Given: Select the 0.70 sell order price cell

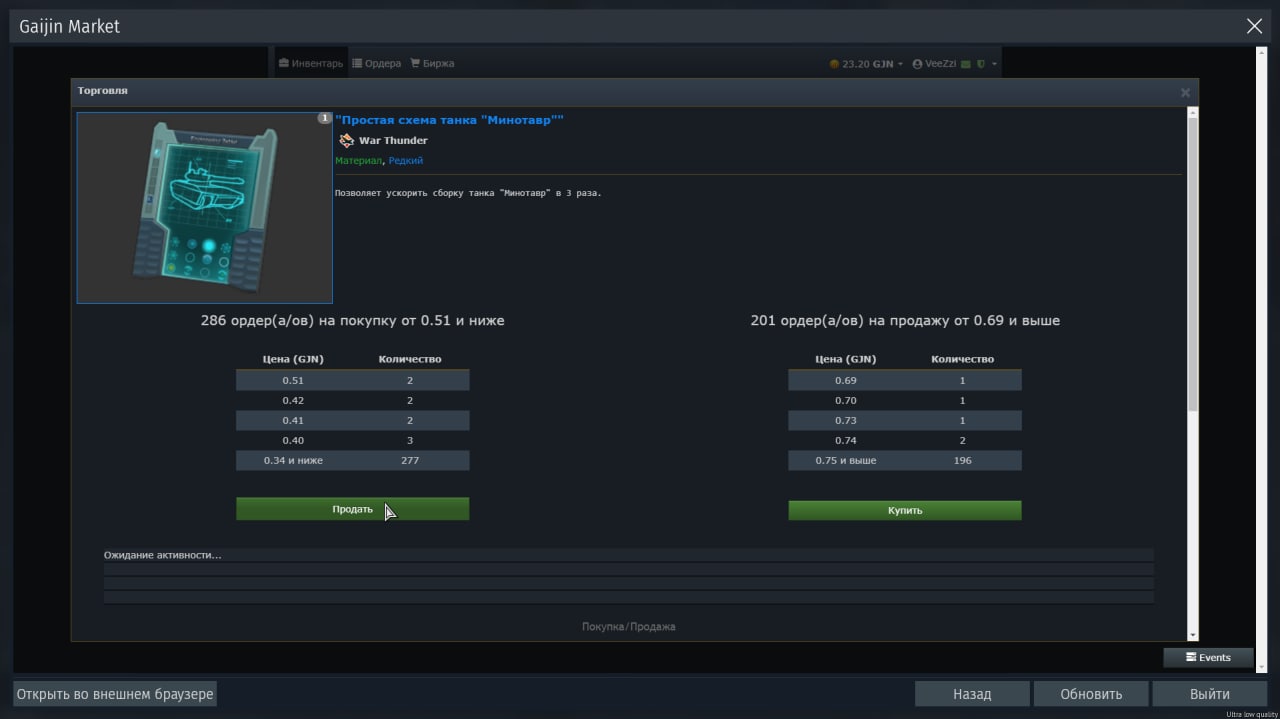Looking at the screenshot, I should point(846,400).
